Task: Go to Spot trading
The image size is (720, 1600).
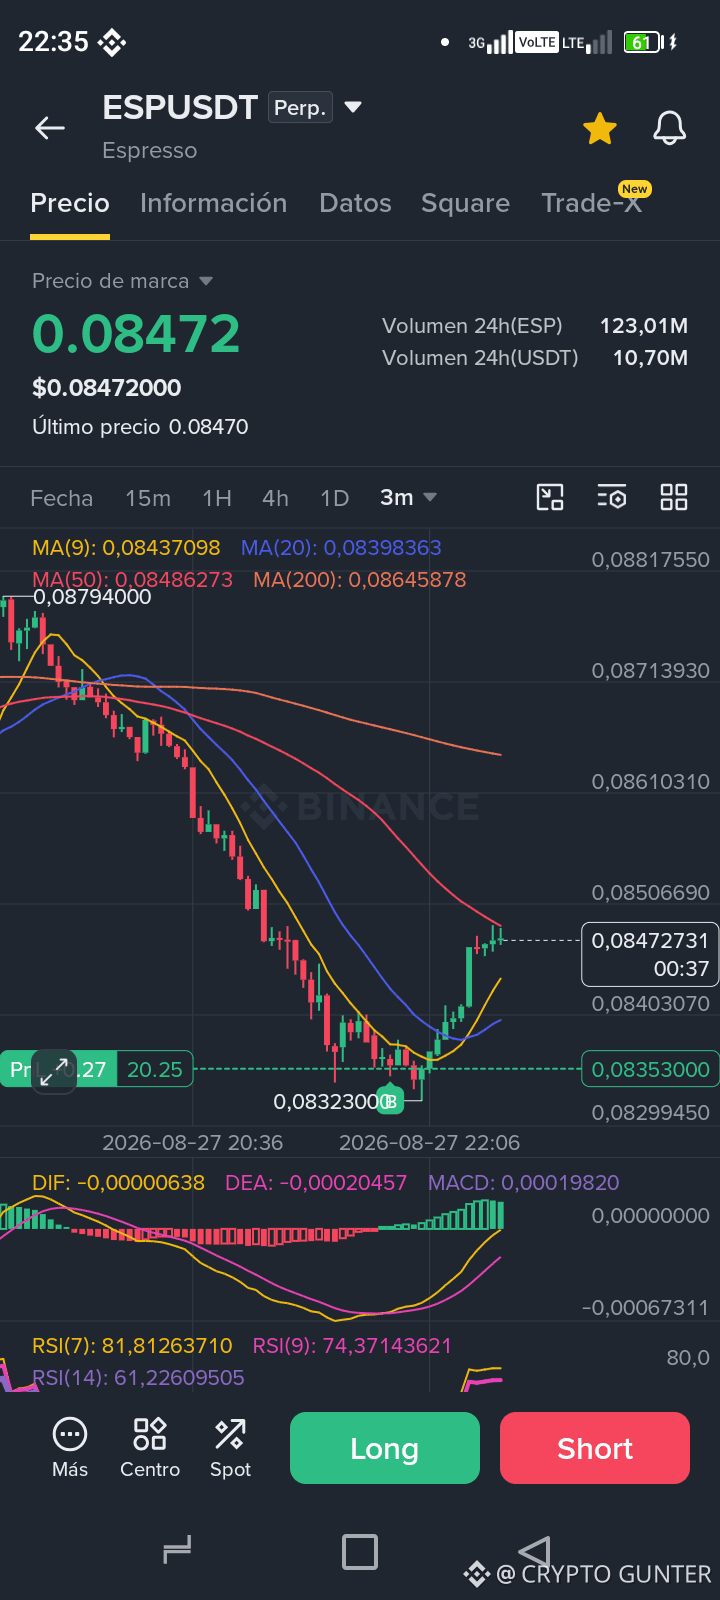Action: pyautogui.click(x=230, y=1447)
